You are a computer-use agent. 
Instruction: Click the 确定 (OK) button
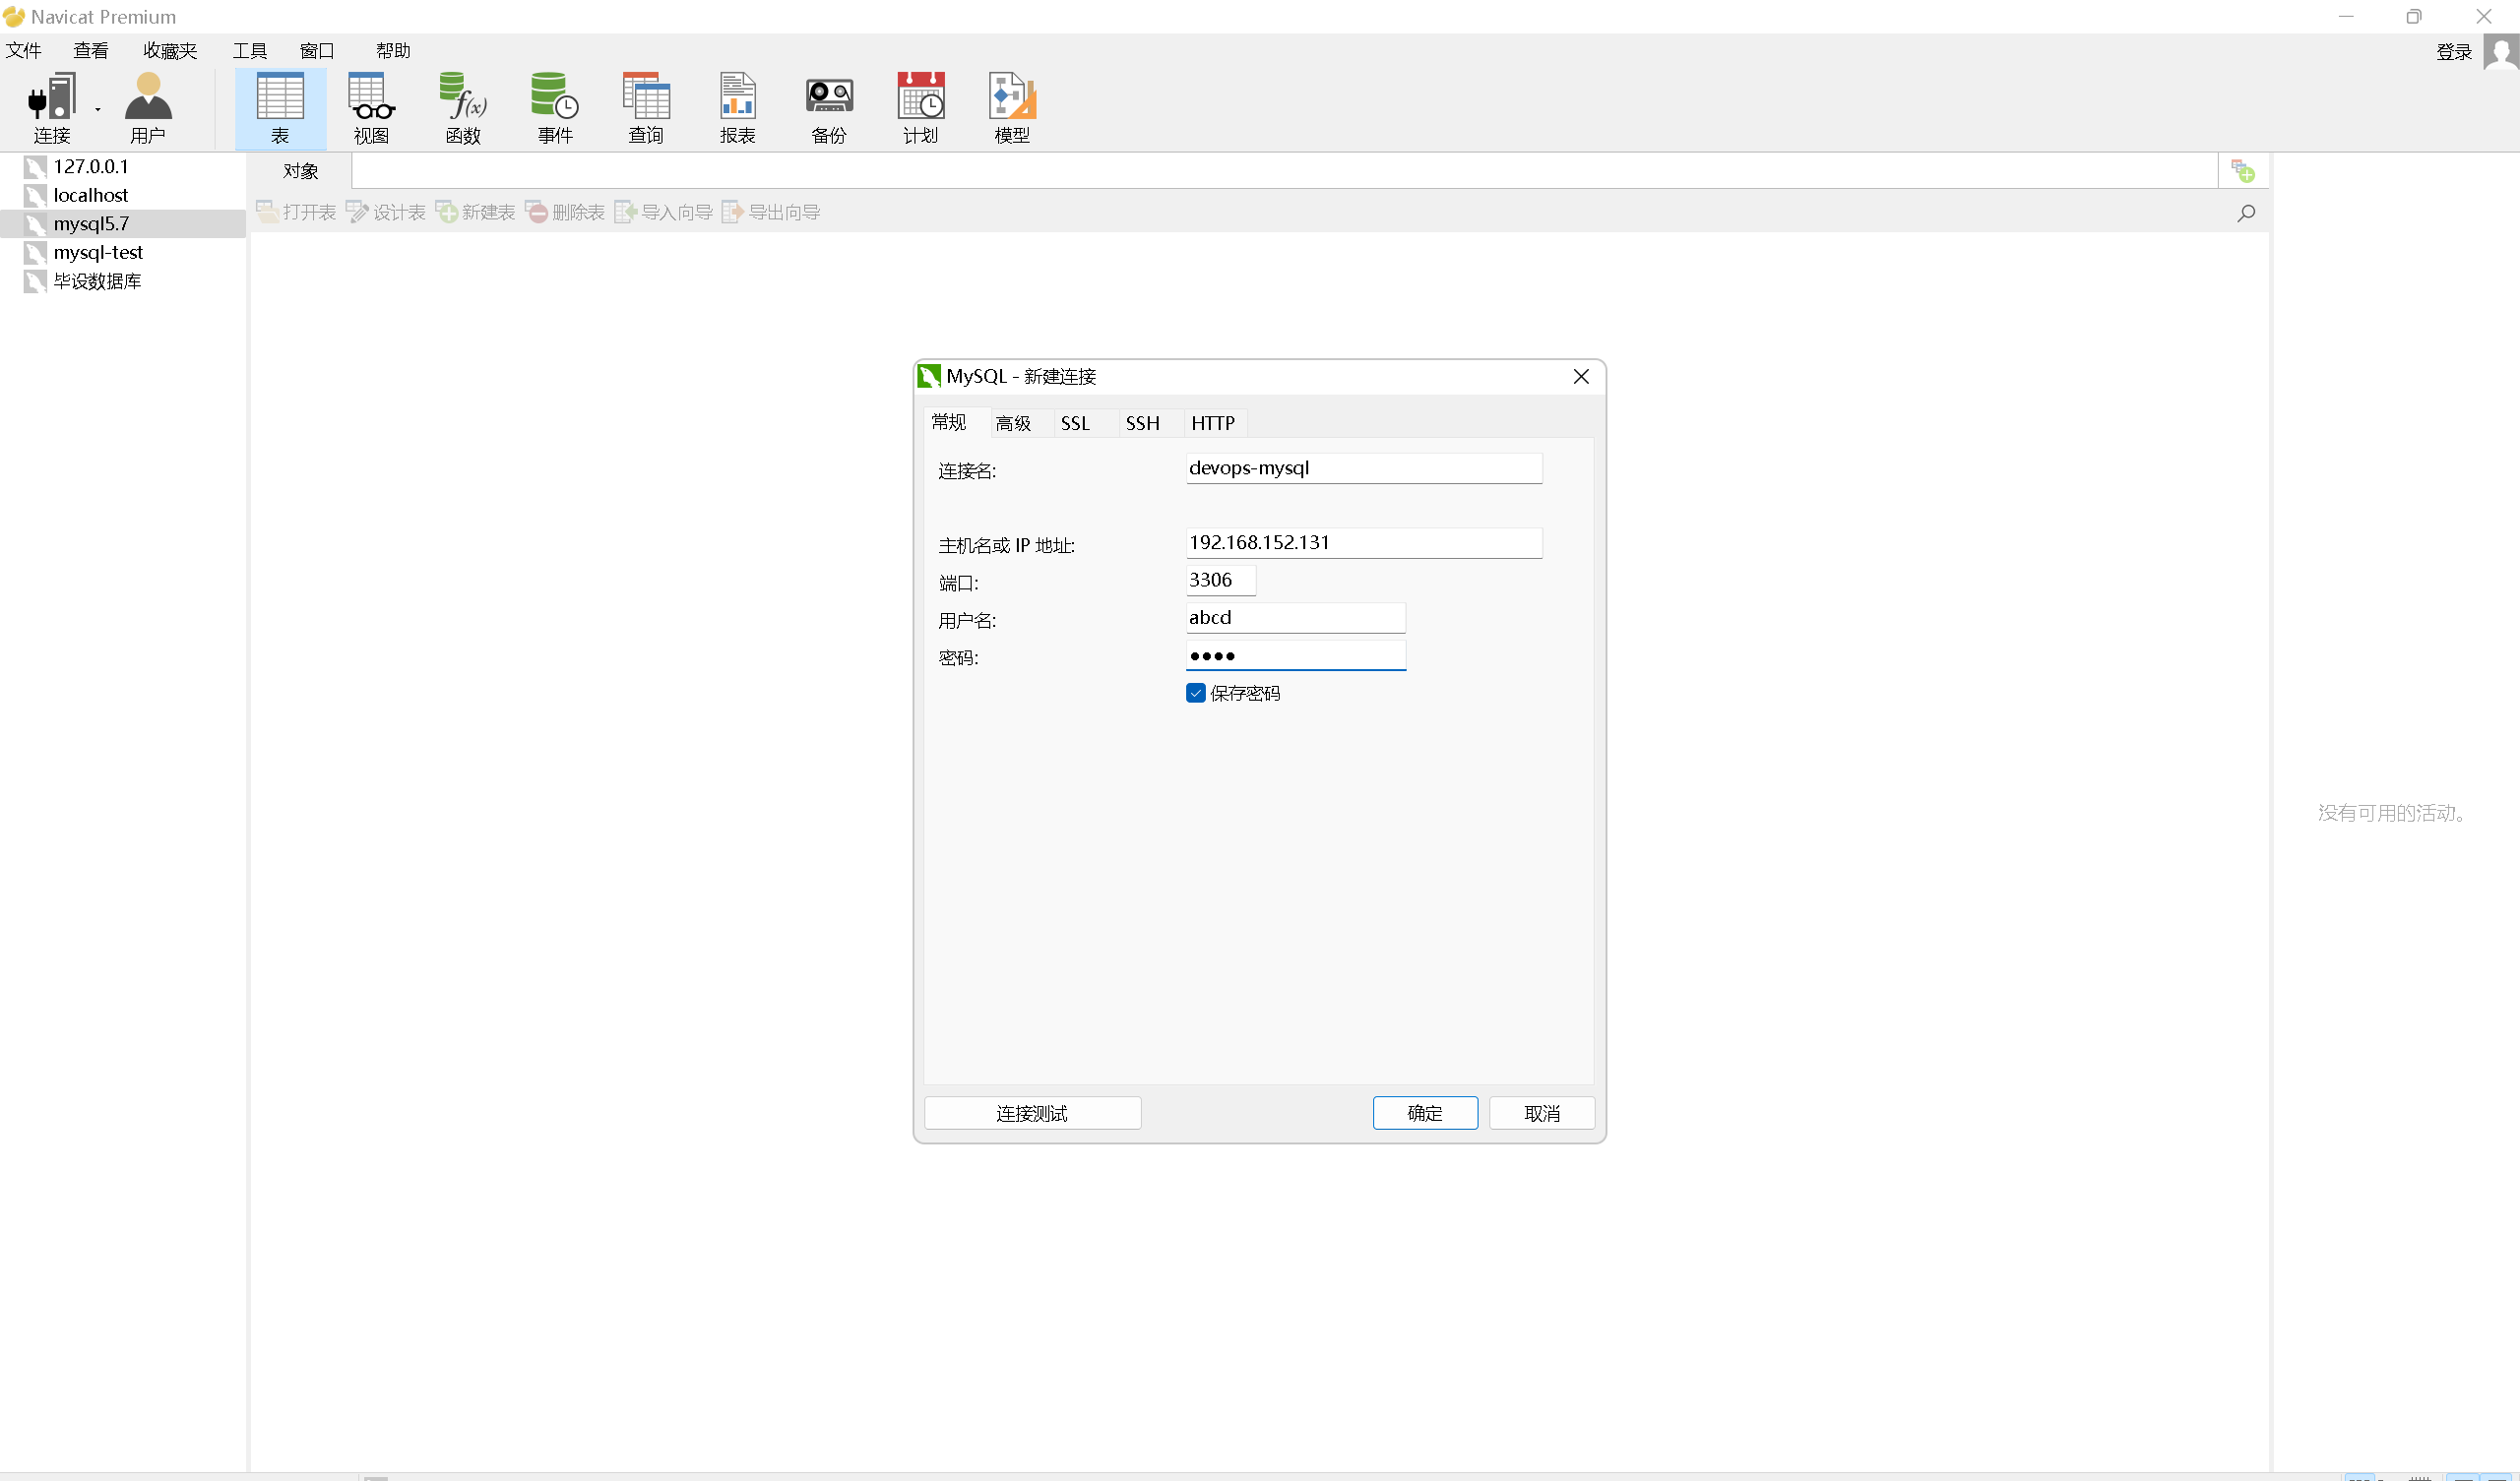(x=1425, y=1113)
